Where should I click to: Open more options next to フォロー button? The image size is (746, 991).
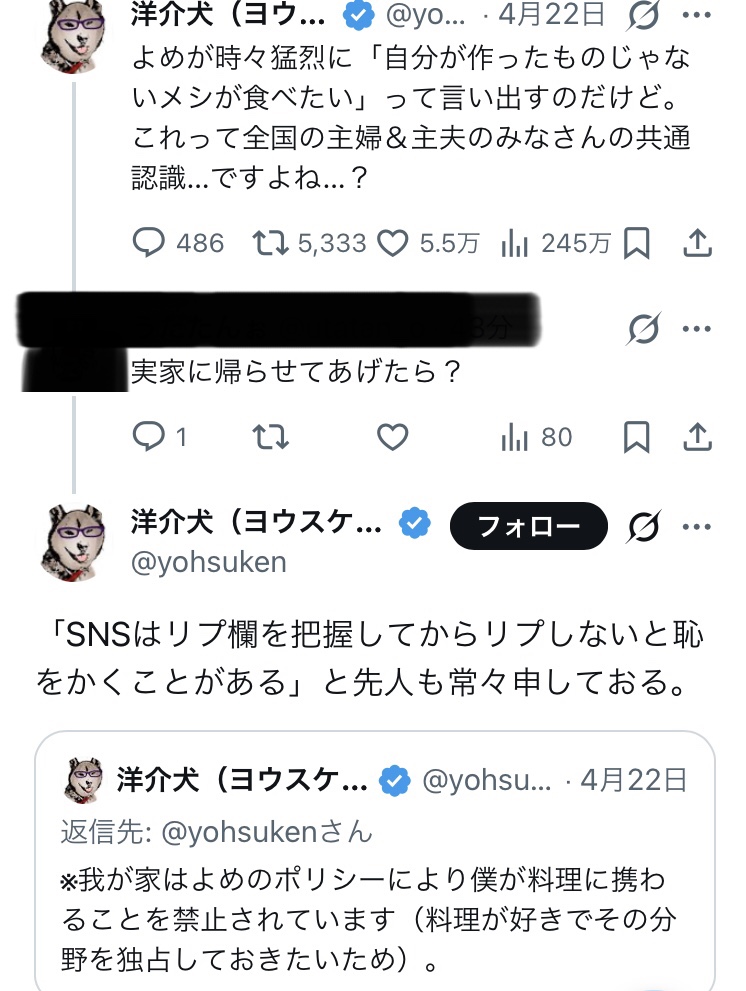[x=697, y=526]
